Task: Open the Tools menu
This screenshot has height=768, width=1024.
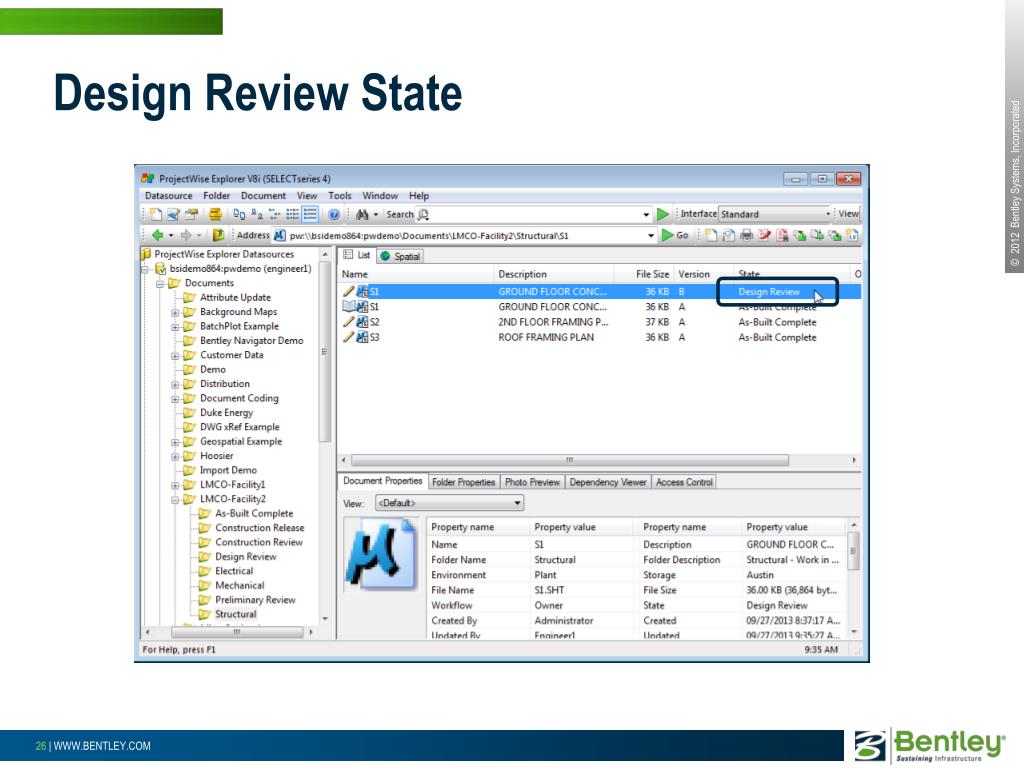Action: tap(340, 195)
